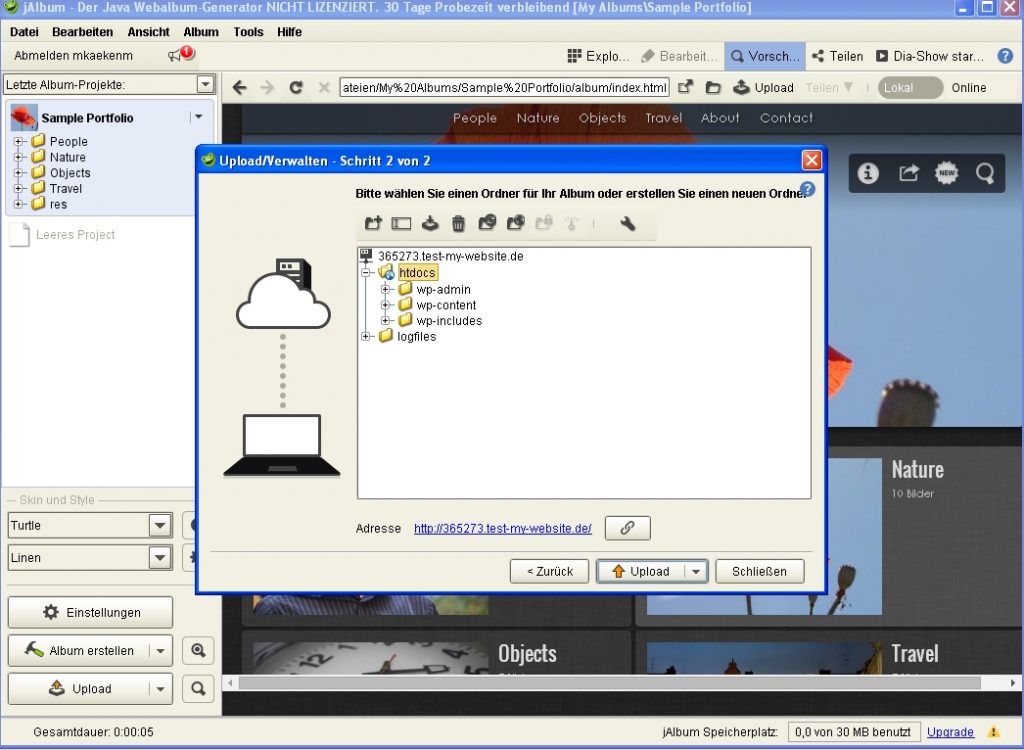This screenshot has height=750, width=1024.
Task: Open the Bearbeiten menu
Action: tap(82, 32)
